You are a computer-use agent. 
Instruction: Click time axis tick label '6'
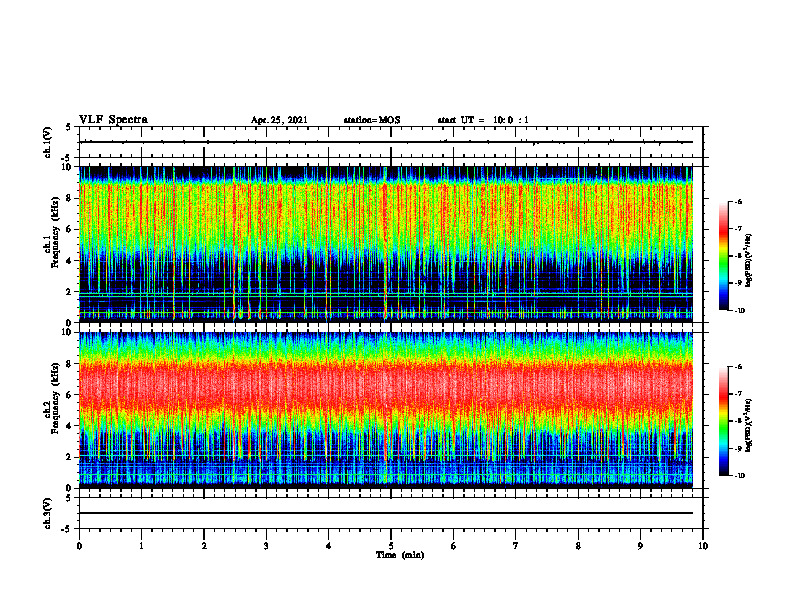(454, 546)
